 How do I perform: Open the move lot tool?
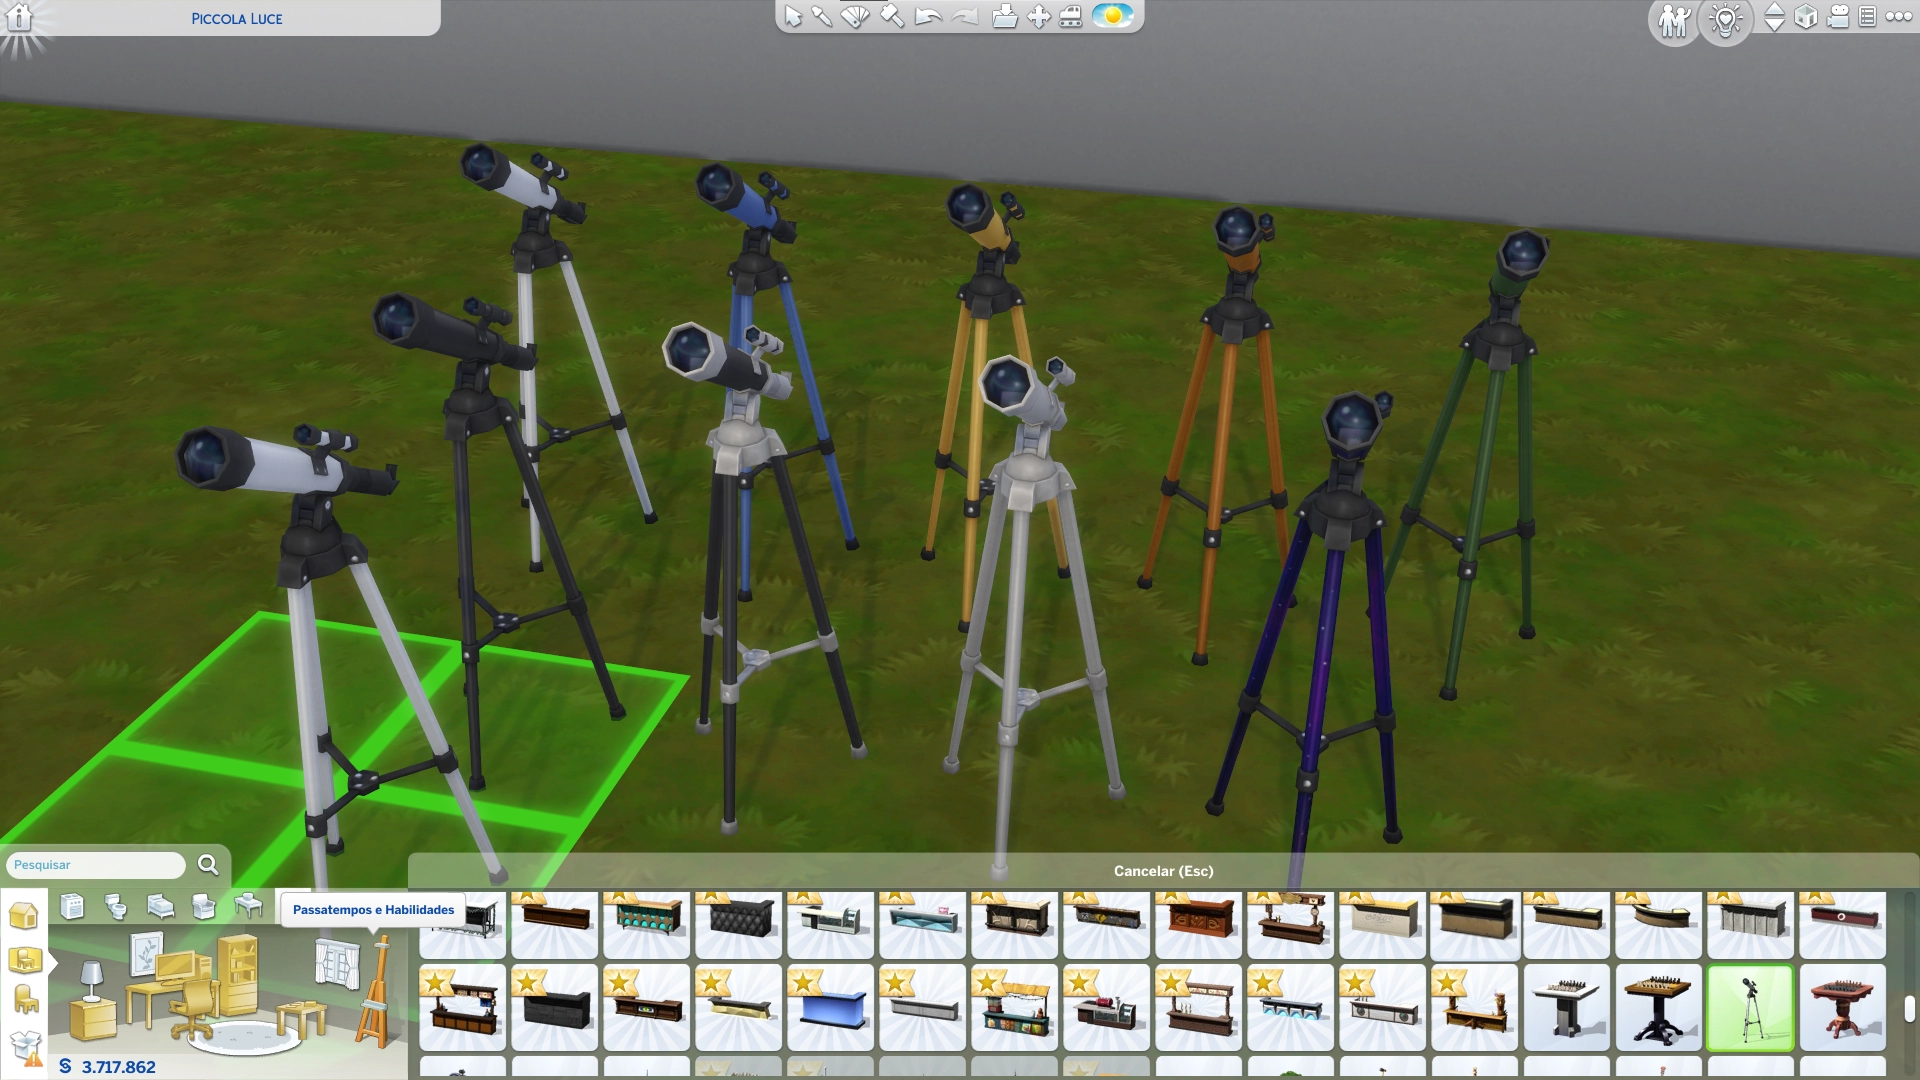(x=1039, y=16)
